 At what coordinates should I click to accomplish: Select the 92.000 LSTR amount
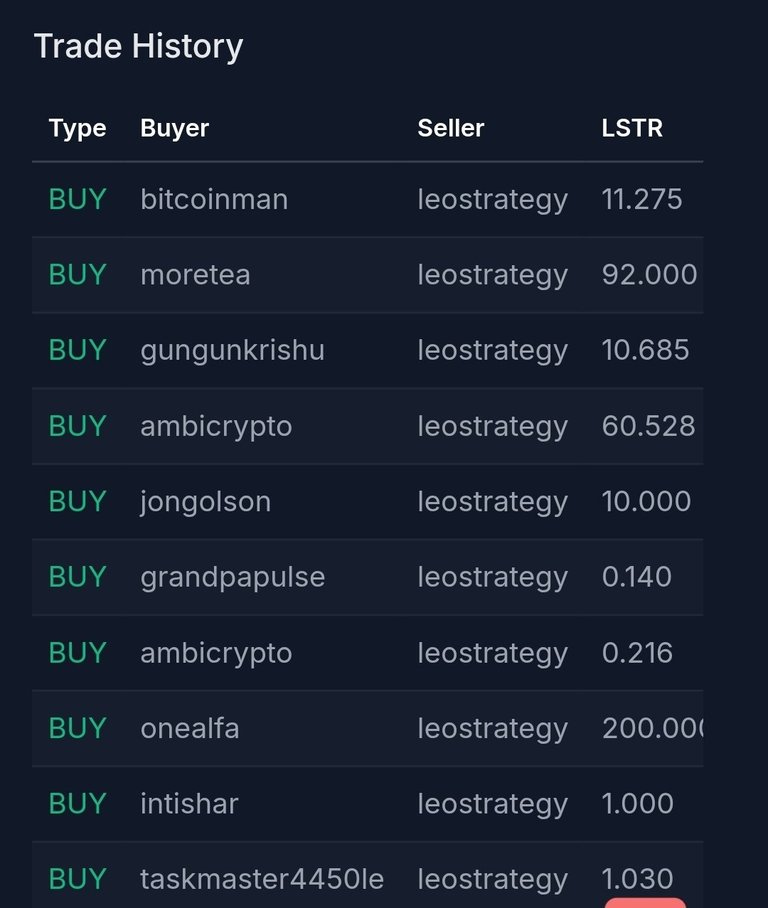(649, 274)
